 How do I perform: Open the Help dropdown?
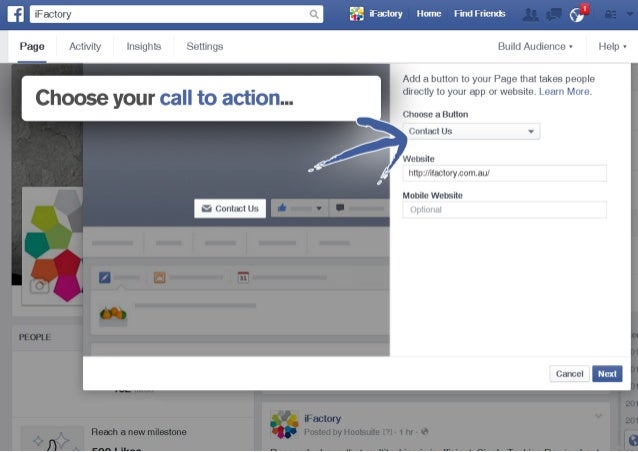pyautogui.click(x=612, y=46)
